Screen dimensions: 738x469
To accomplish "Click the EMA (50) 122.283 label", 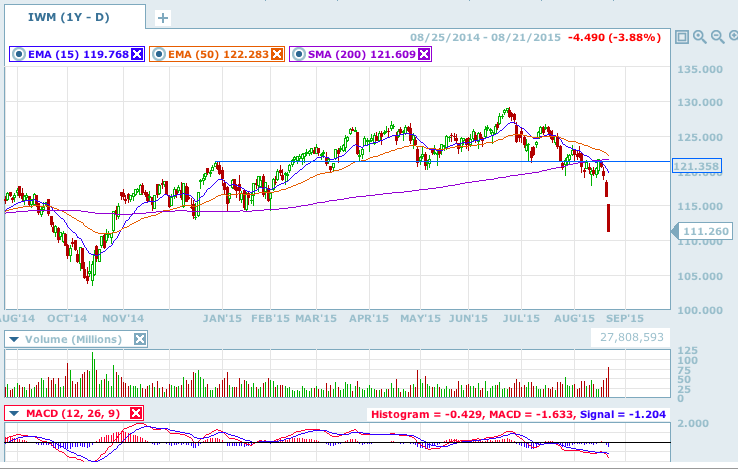I will [x=218, y=55].
